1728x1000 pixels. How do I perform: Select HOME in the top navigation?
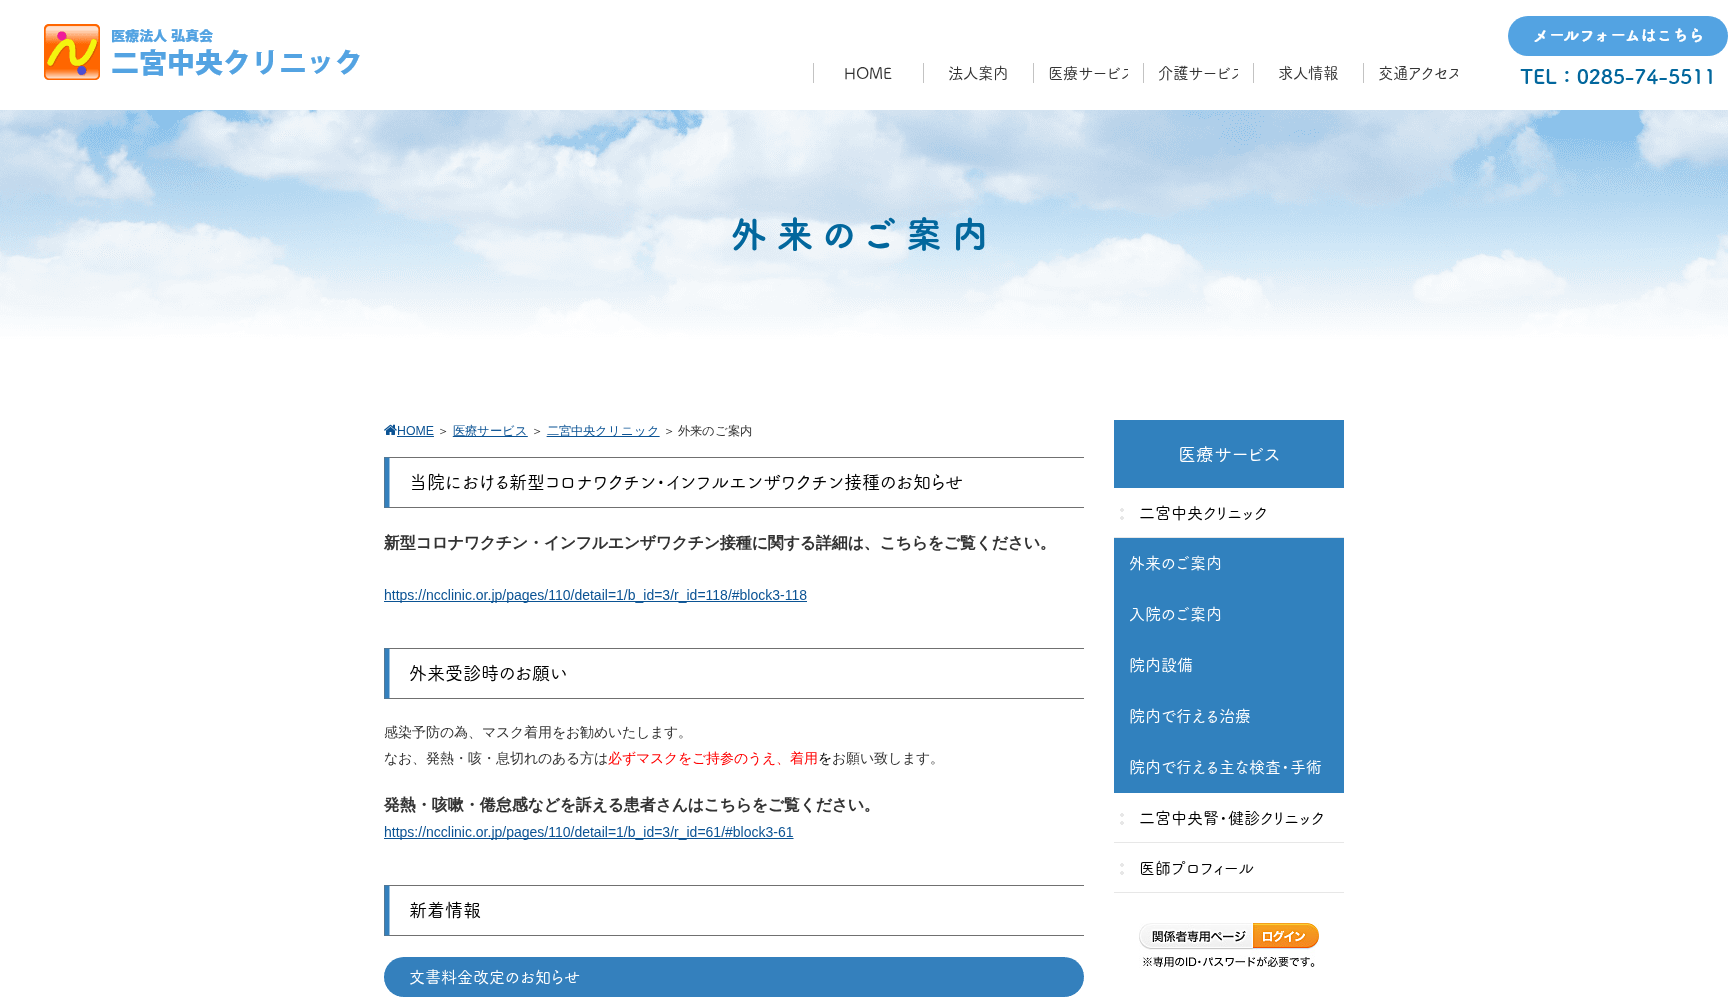(x=867, y=73)
